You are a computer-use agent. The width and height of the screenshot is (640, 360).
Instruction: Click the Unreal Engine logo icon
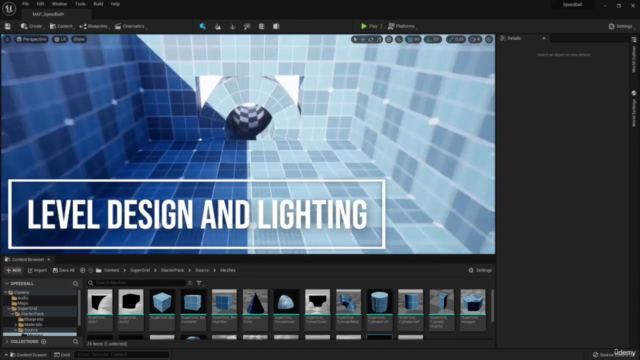click(x=9, y=8)
